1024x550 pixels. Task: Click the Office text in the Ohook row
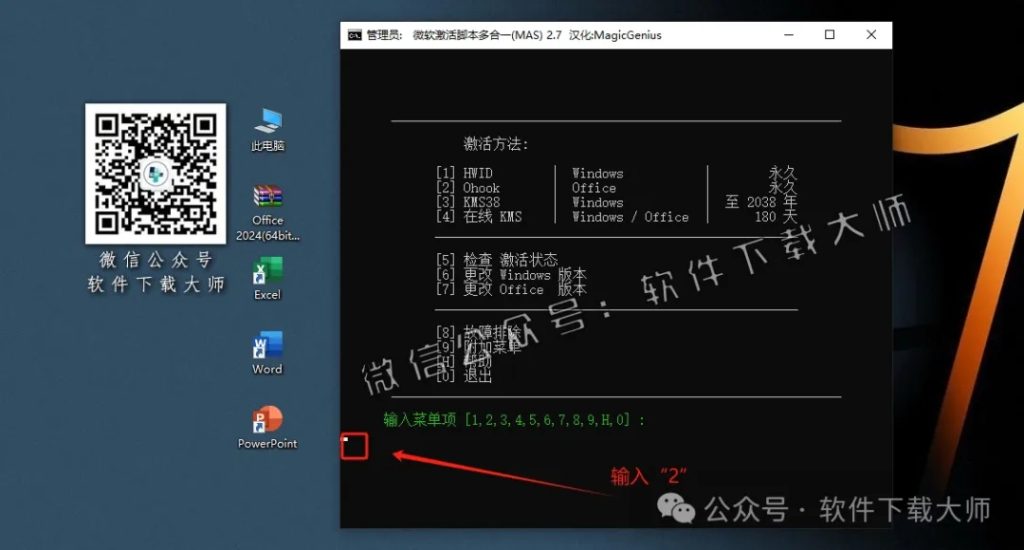[x=594, y=188]
